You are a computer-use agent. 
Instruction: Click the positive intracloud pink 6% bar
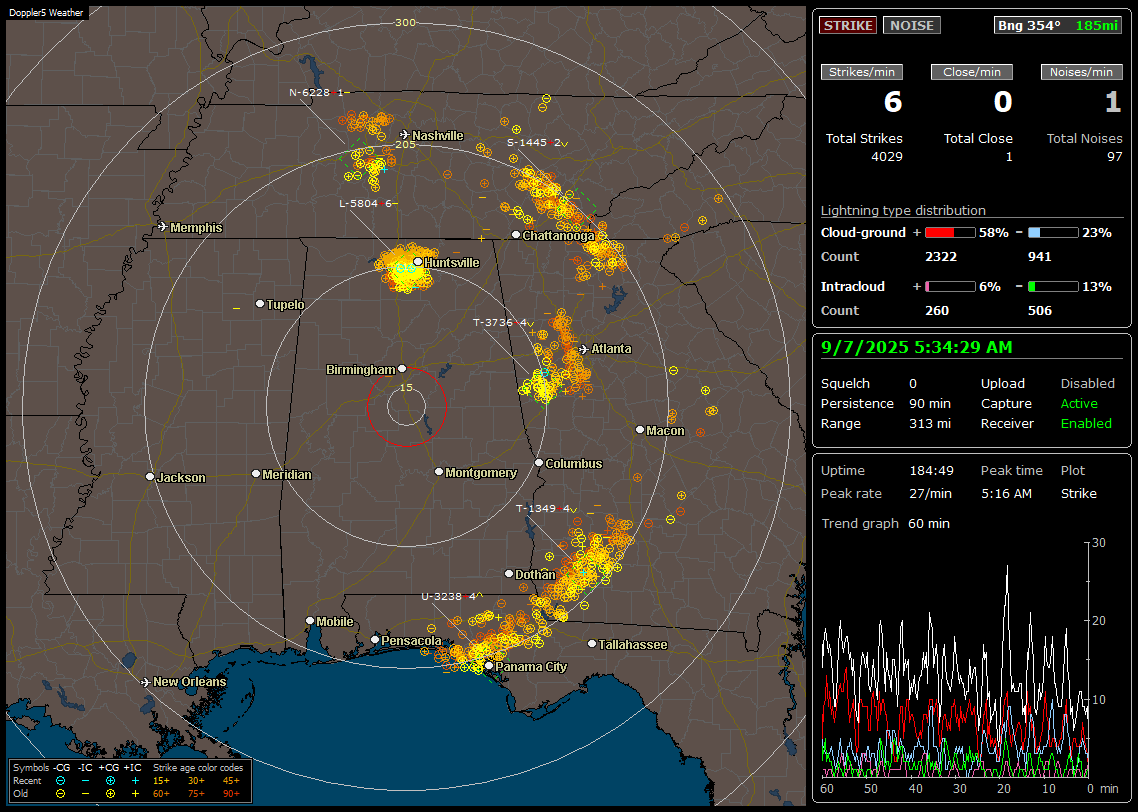(950, 287)
